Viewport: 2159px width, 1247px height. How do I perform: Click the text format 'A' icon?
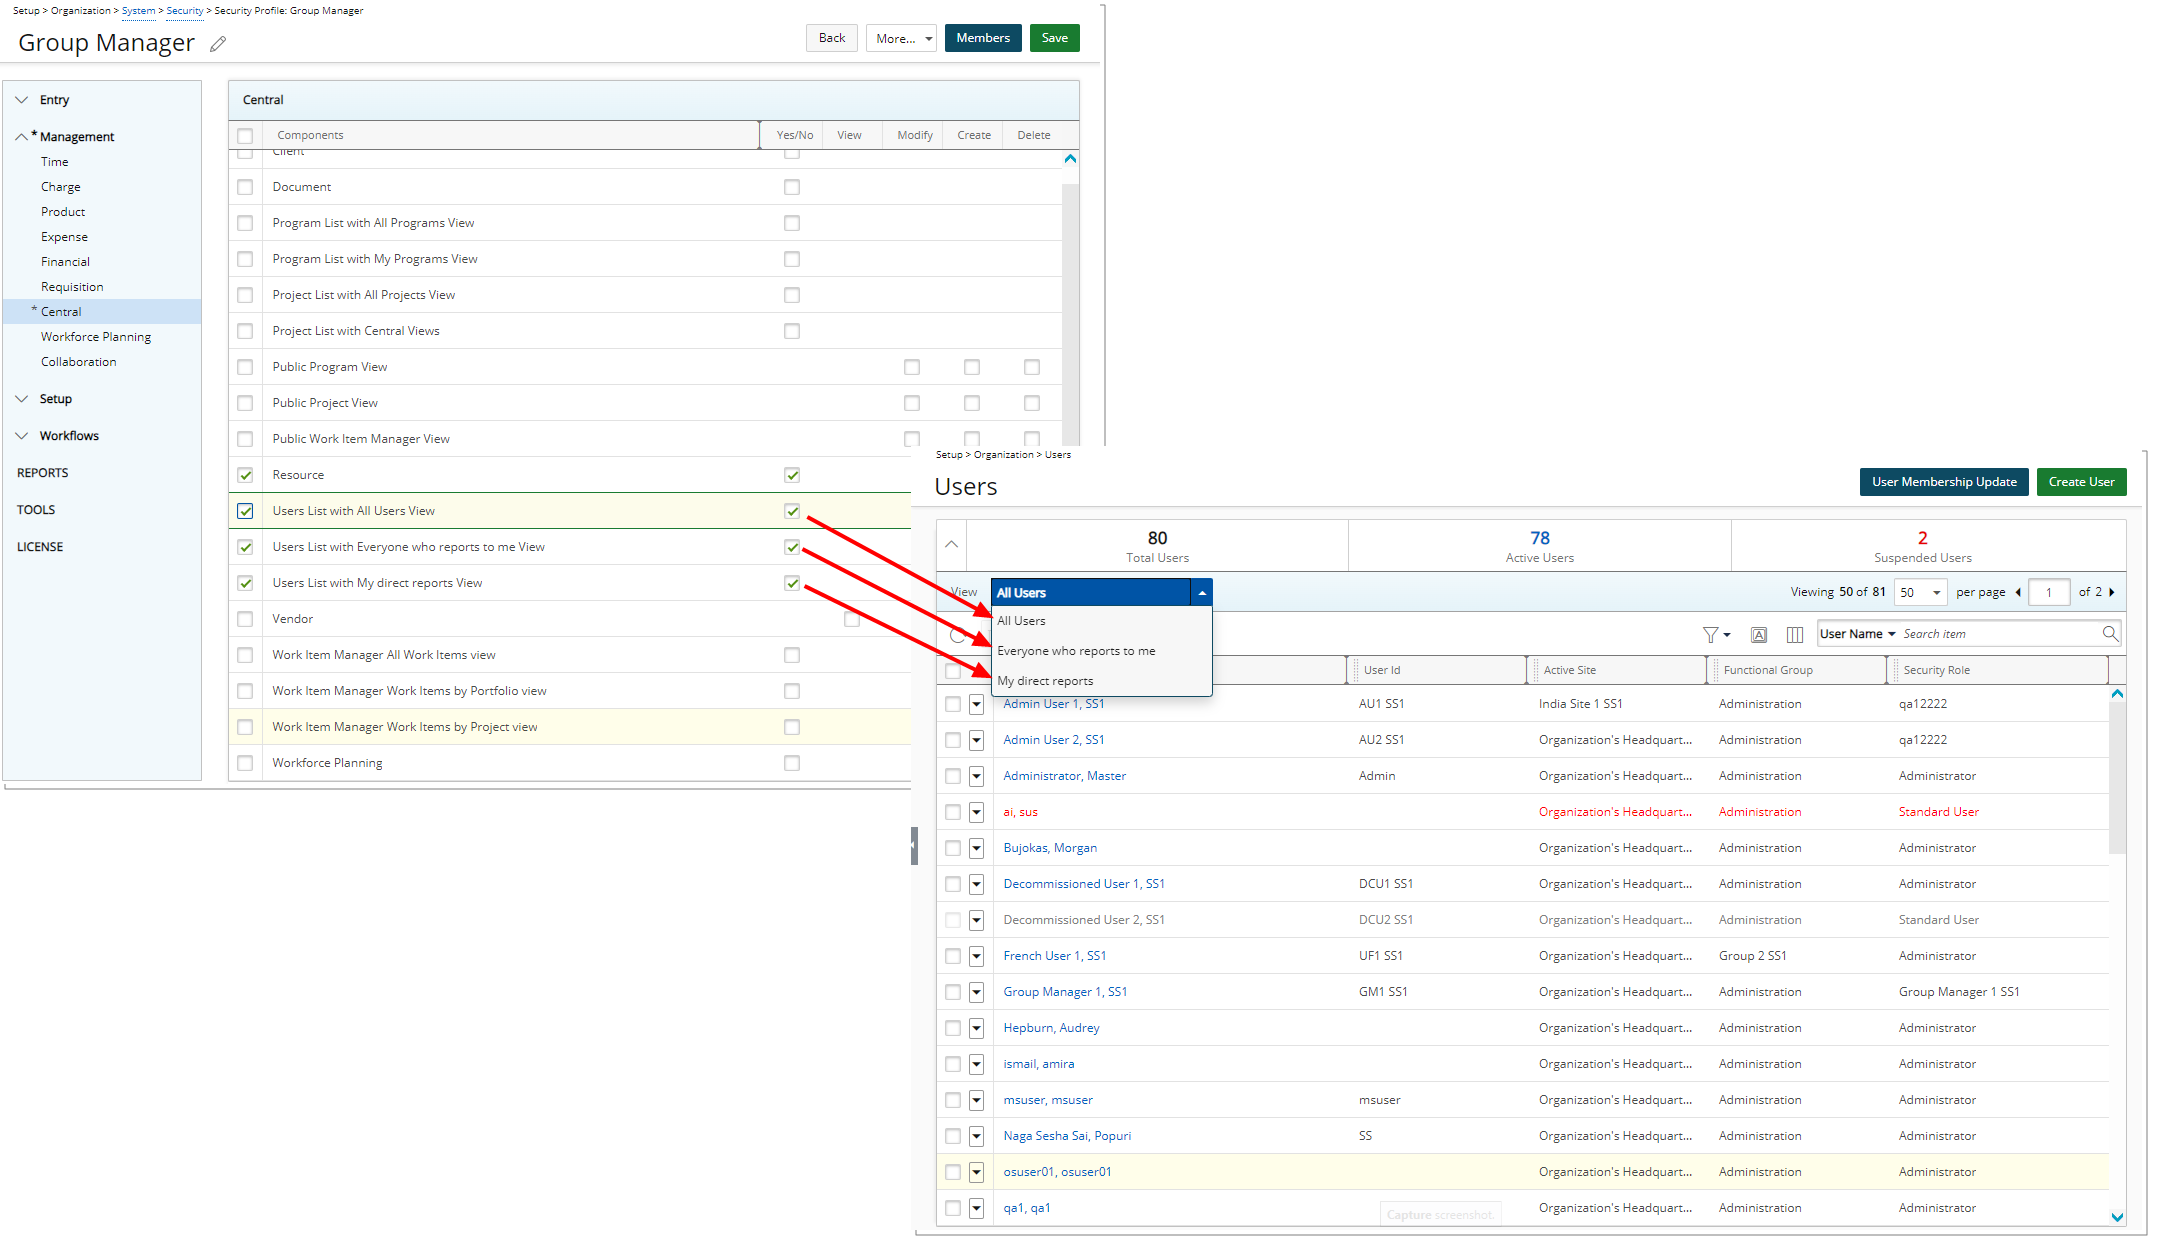[1759, 635]
